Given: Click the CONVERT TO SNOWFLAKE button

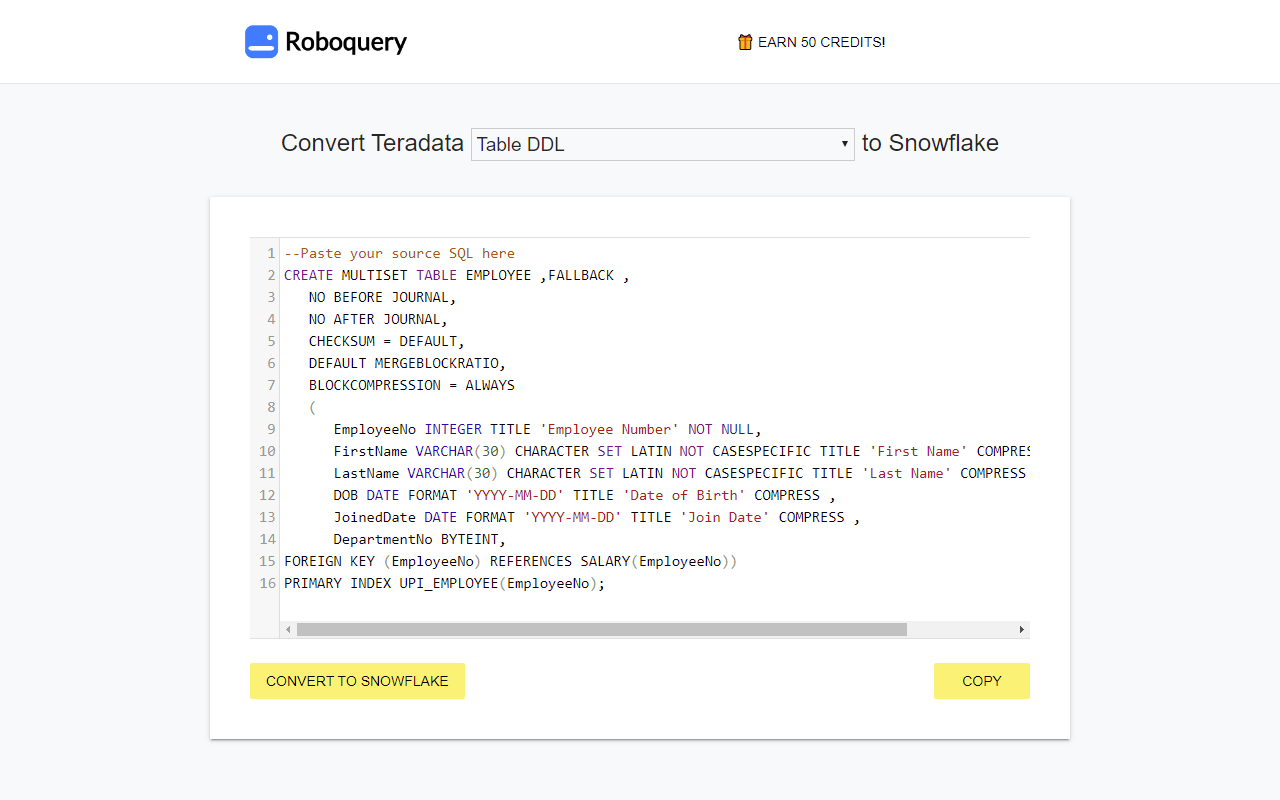Looking at the screenshot, I should tap(357, 681).
